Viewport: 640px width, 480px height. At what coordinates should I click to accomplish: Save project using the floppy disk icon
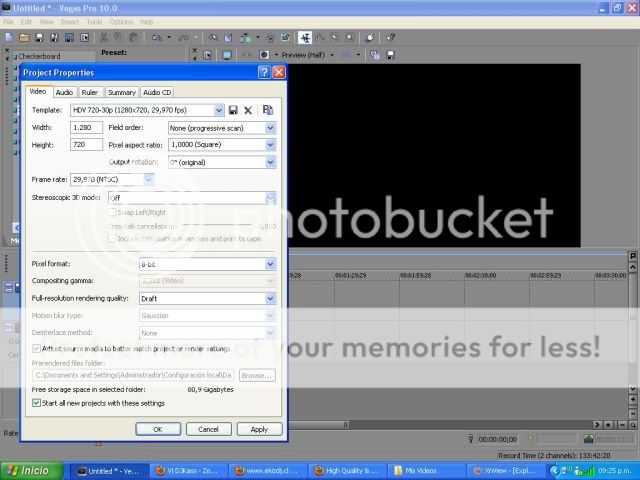[39, 38]
